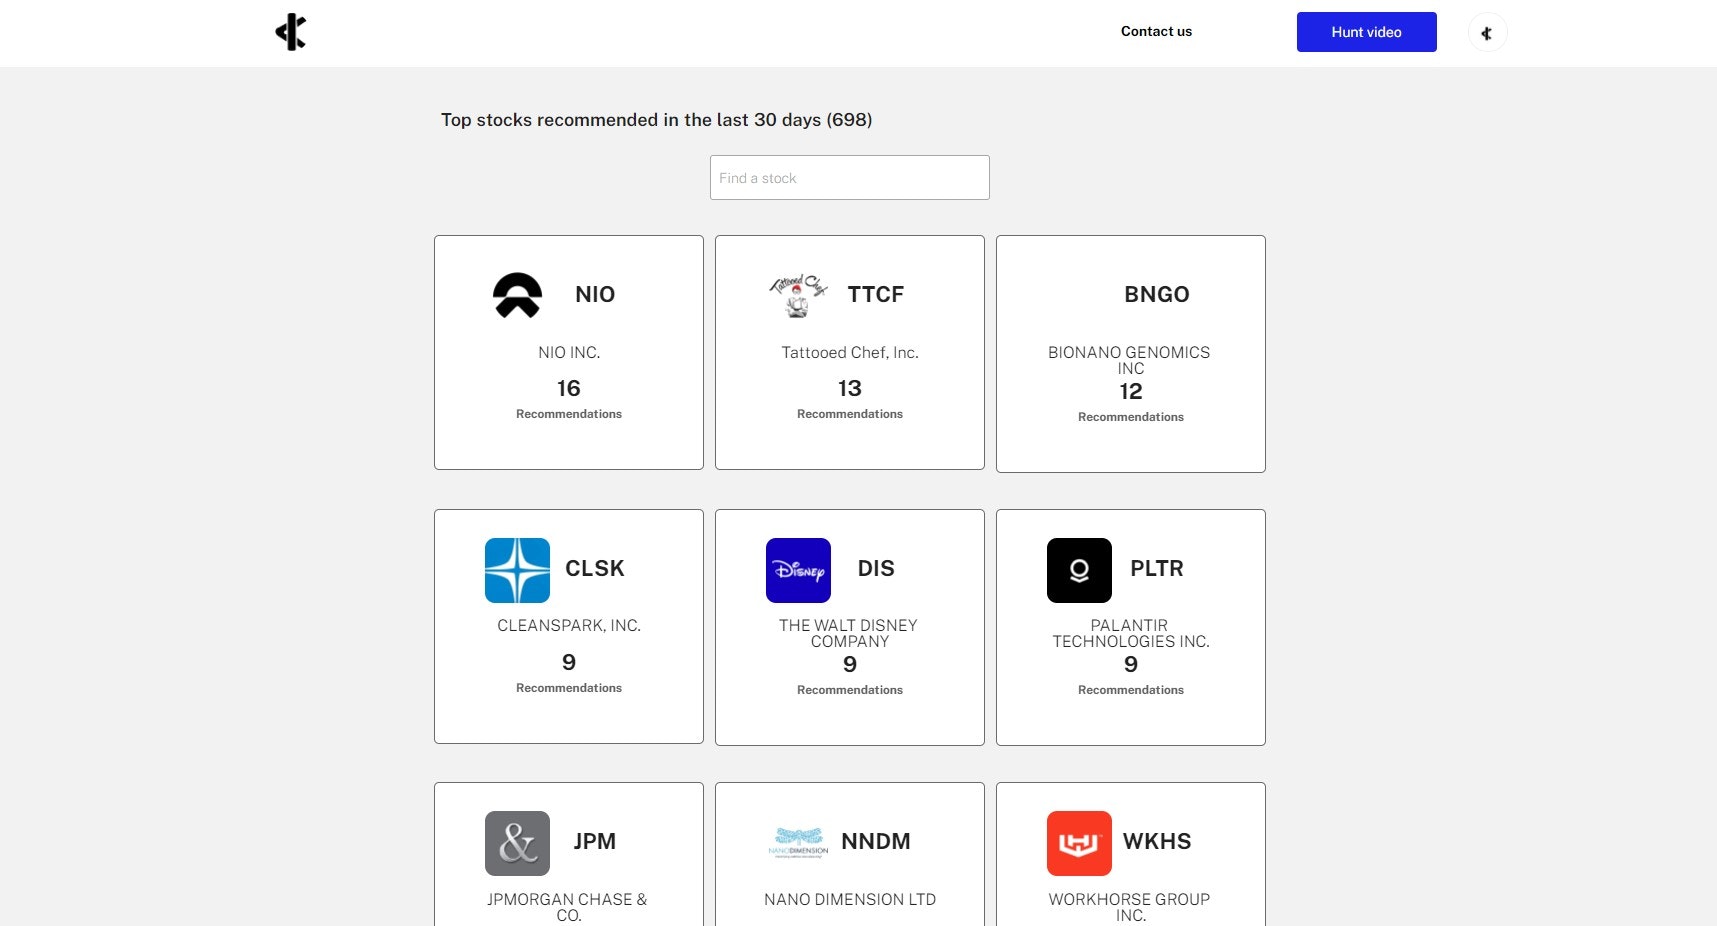Click BNGO's 12 recommendations count
The width and height of the screenshot is (1717, 926).
(x=1131, y=391)
